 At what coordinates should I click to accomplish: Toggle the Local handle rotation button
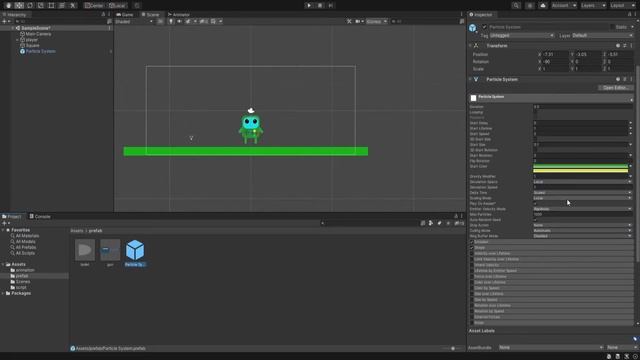click(x=117, y=5)
